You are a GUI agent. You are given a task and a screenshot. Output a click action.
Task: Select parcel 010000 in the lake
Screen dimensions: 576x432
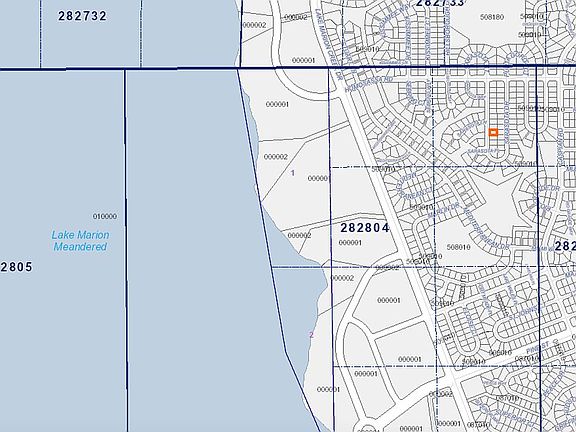point(105,216)
